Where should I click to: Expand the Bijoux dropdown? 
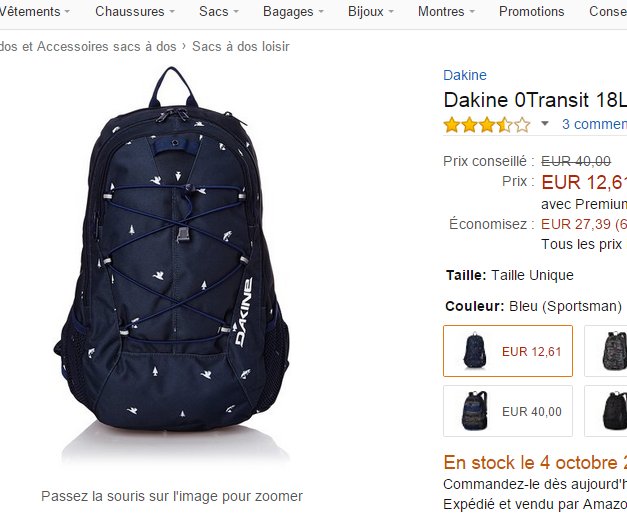pos(371,12)
